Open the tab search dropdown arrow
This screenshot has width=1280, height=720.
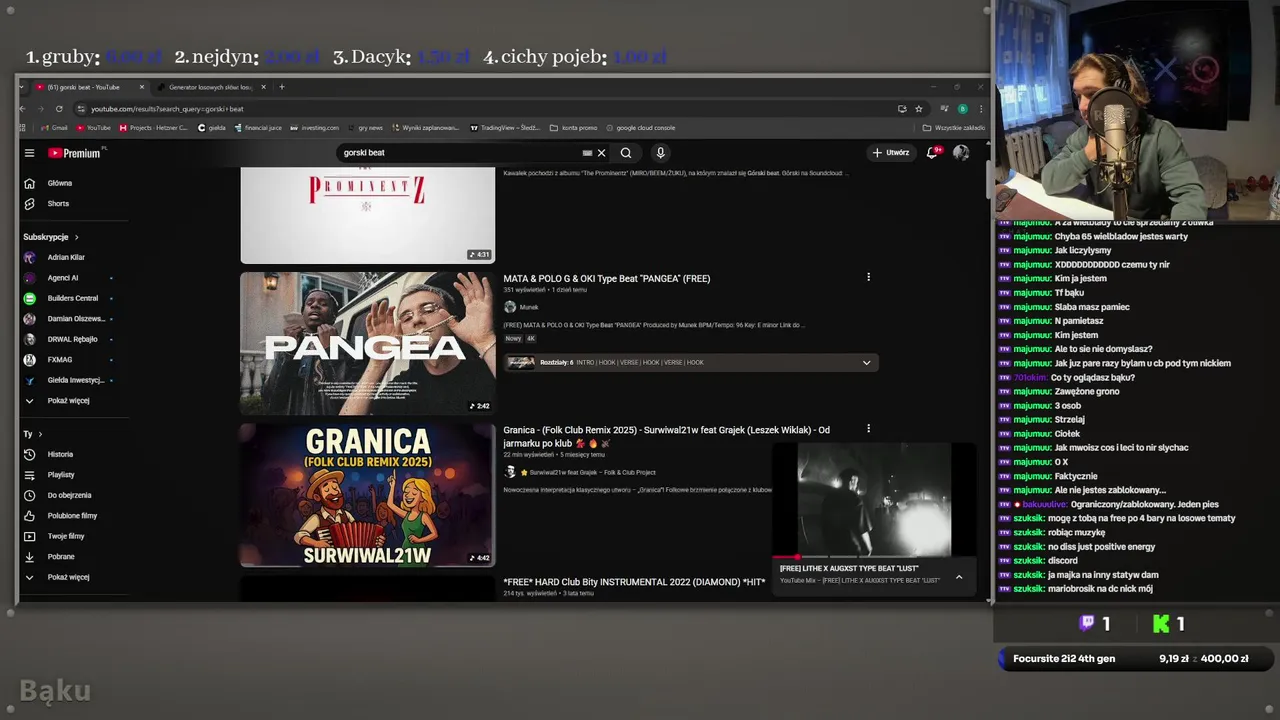point(22,87)
